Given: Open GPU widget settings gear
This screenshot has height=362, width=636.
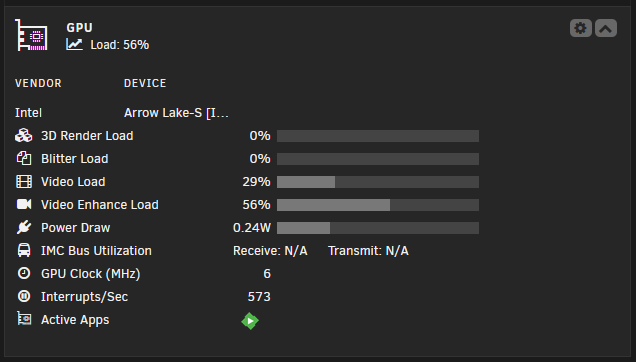Looking at the screenshot, I should pyautogui.click(x=580, y=28).
